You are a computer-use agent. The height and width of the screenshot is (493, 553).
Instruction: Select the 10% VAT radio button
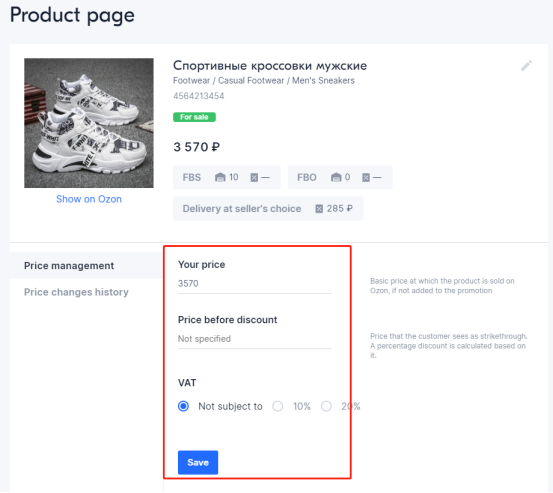[278, 406]
